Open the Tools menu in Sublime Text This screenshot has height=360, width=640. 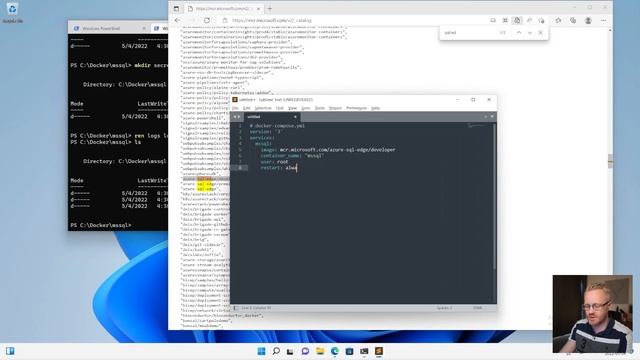pyautogui.click(x=320, y=108)
